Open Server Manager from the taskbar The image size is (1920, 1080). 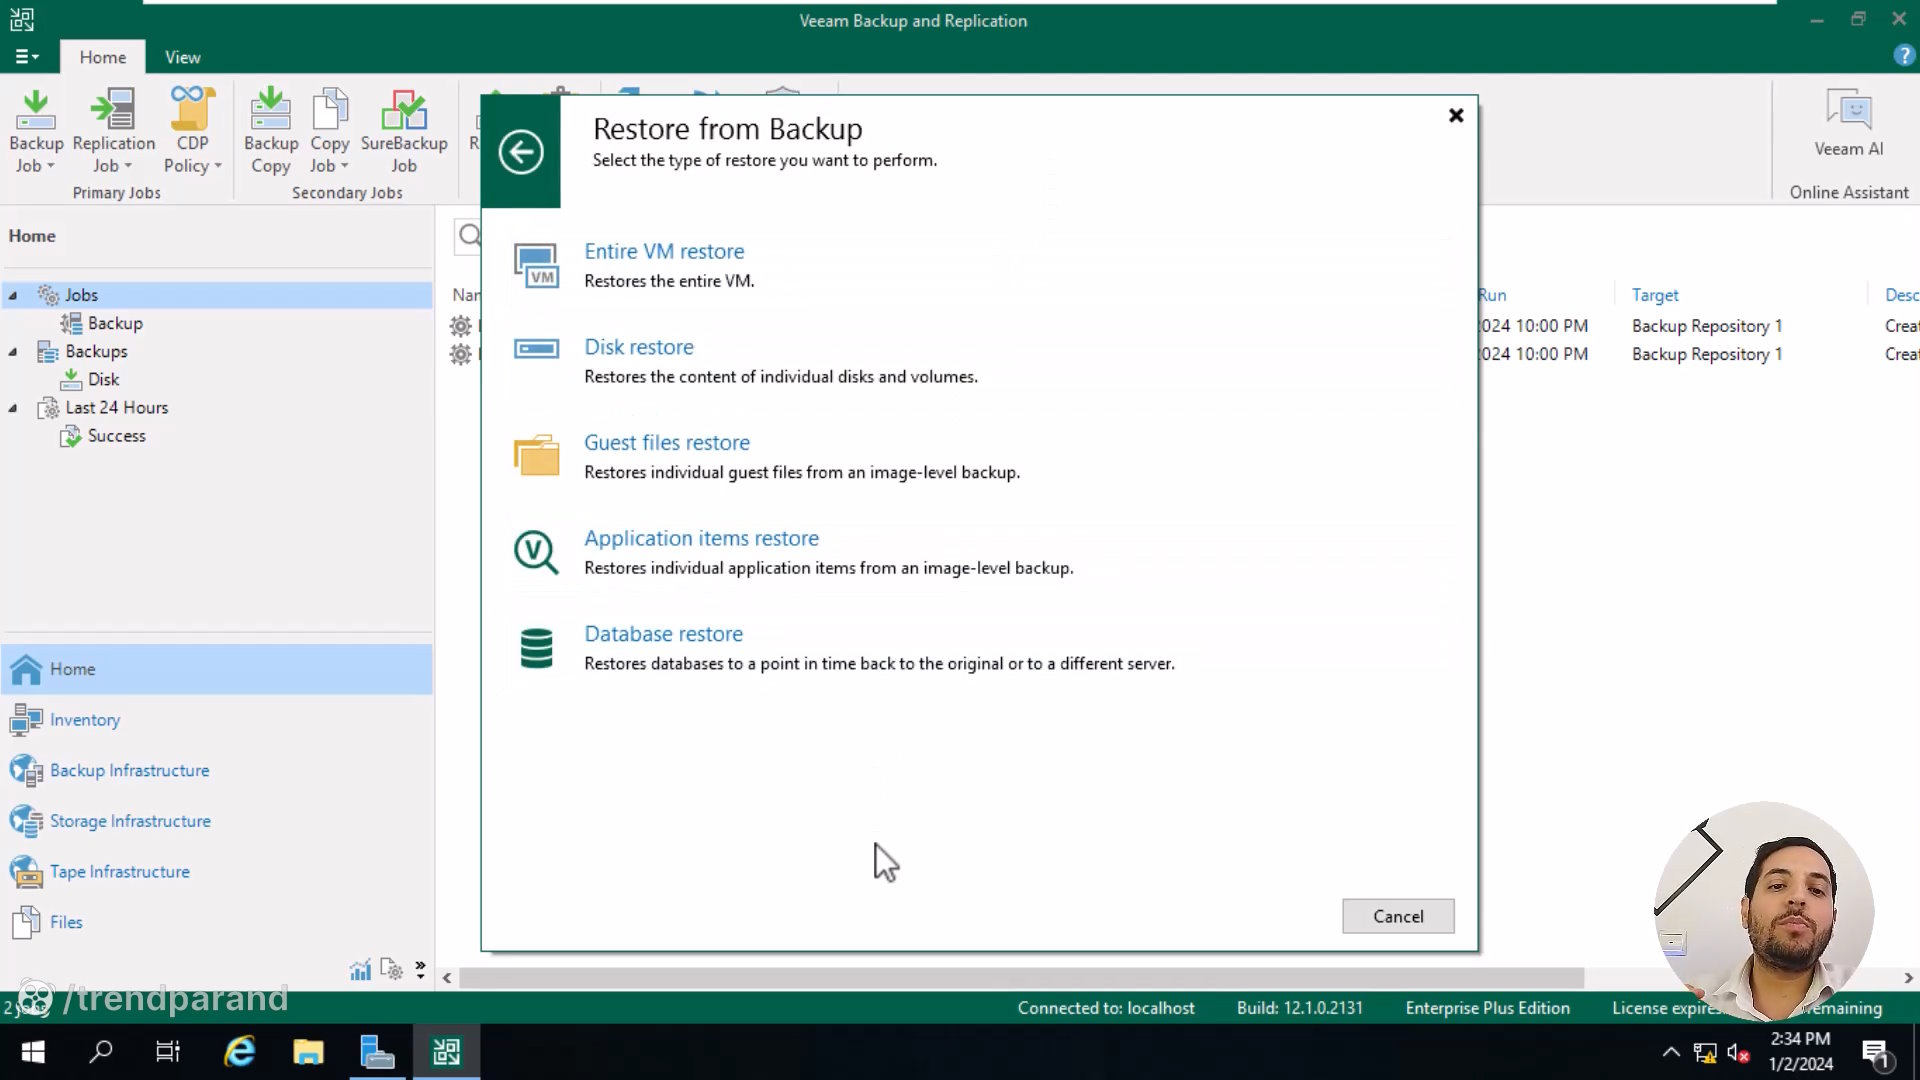tap(377, 1052)
